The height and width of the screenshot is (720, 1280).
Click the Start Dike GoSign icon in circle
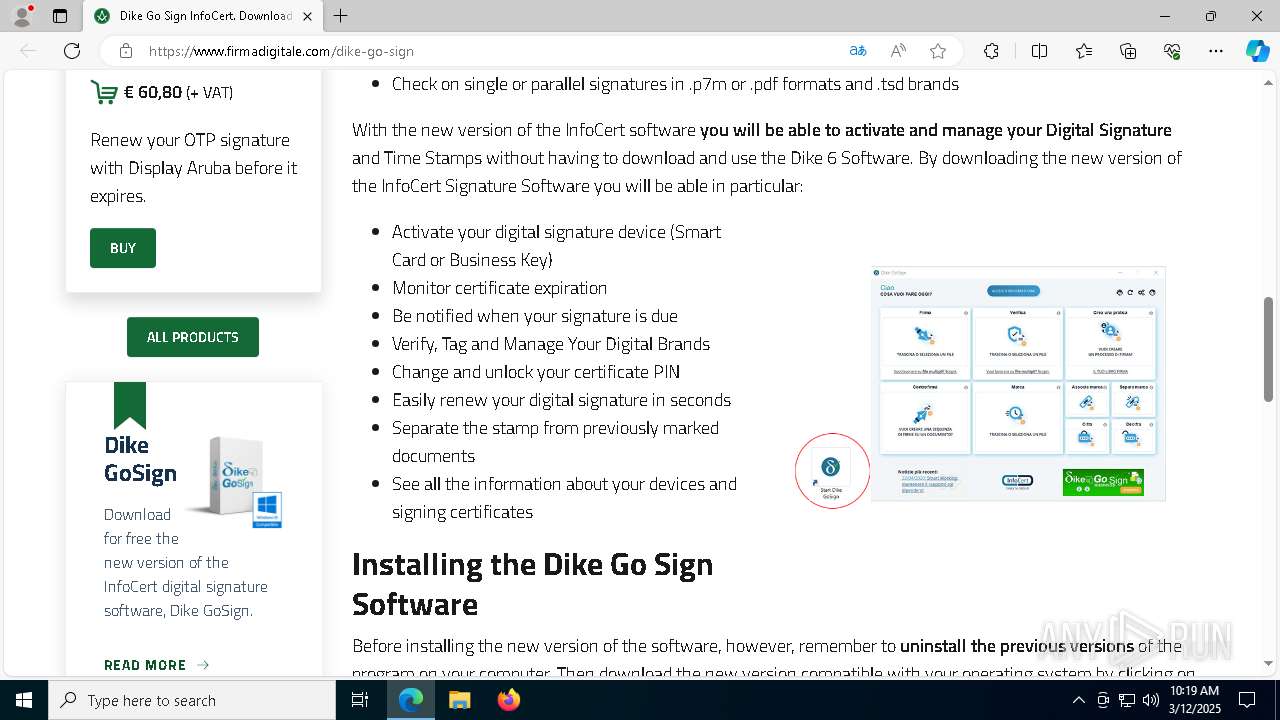pos(832,471)
